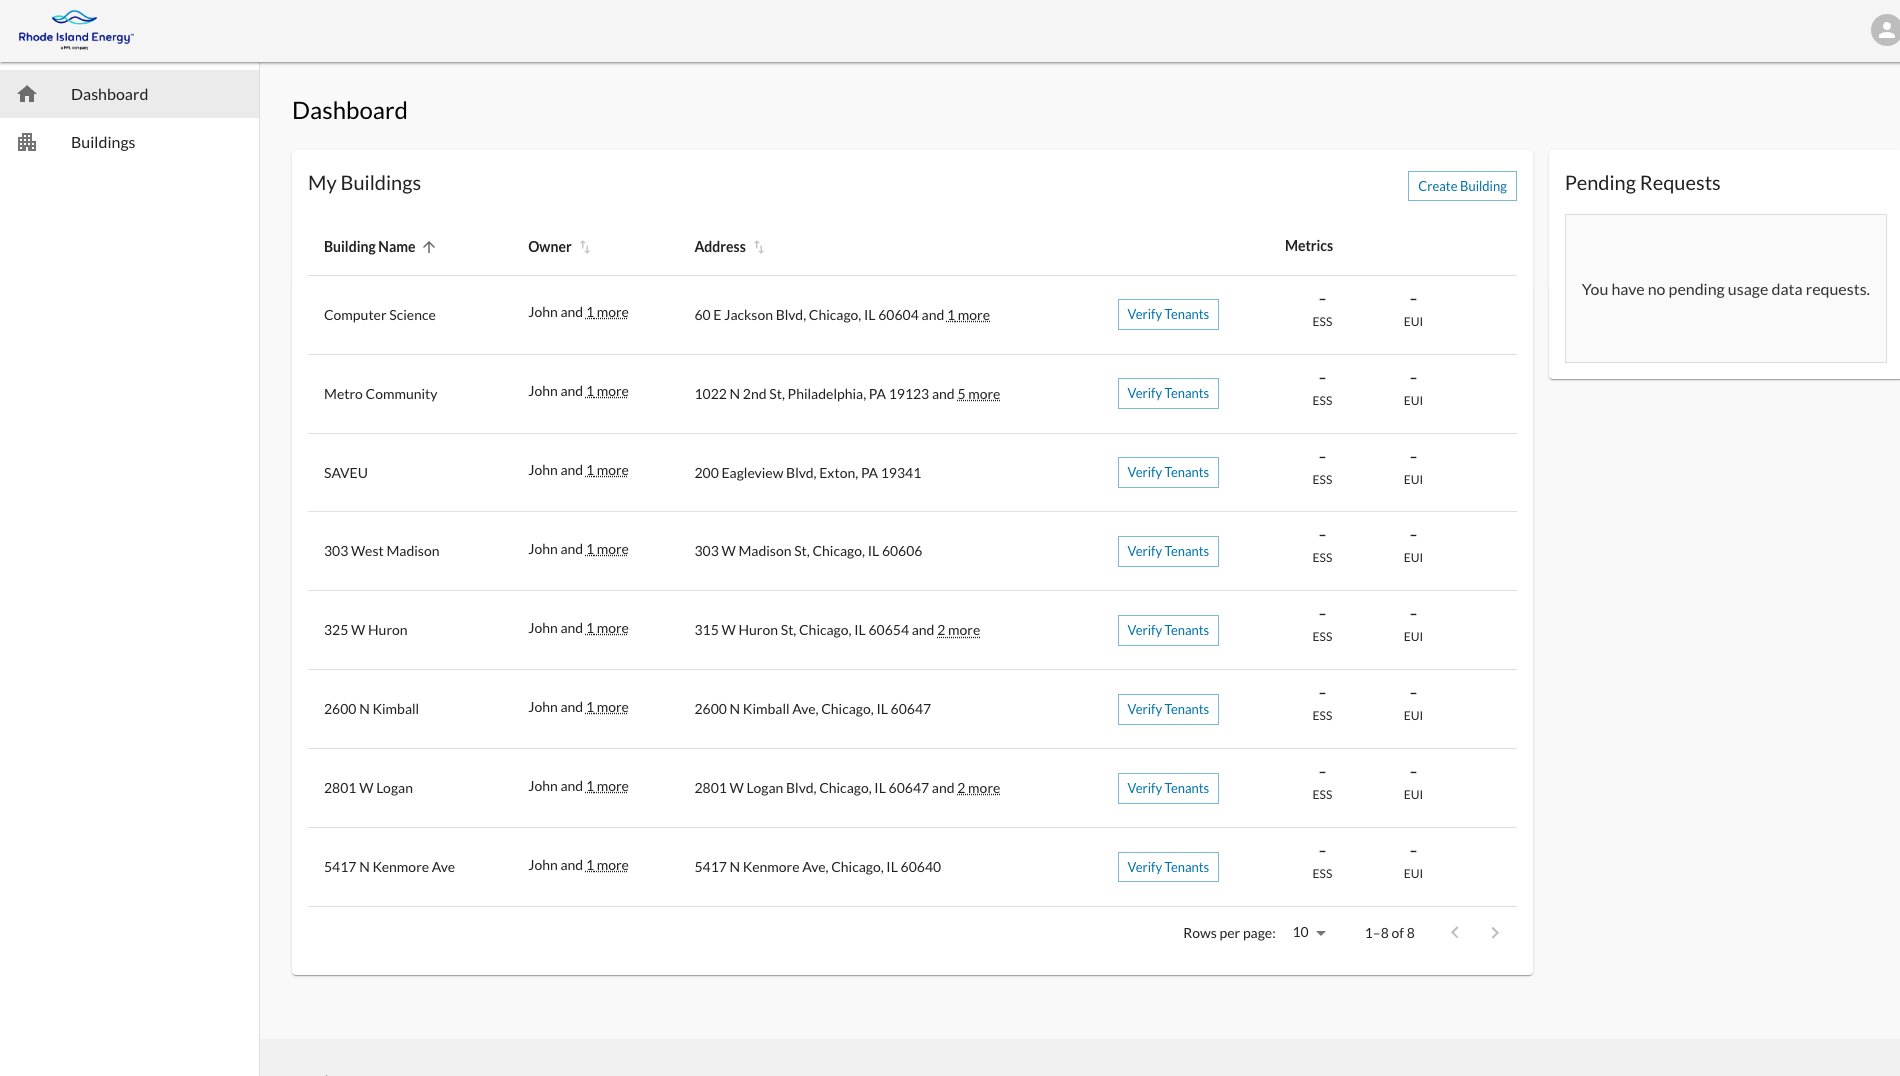Sort by Building Name arrow icon

coord(429,247)
